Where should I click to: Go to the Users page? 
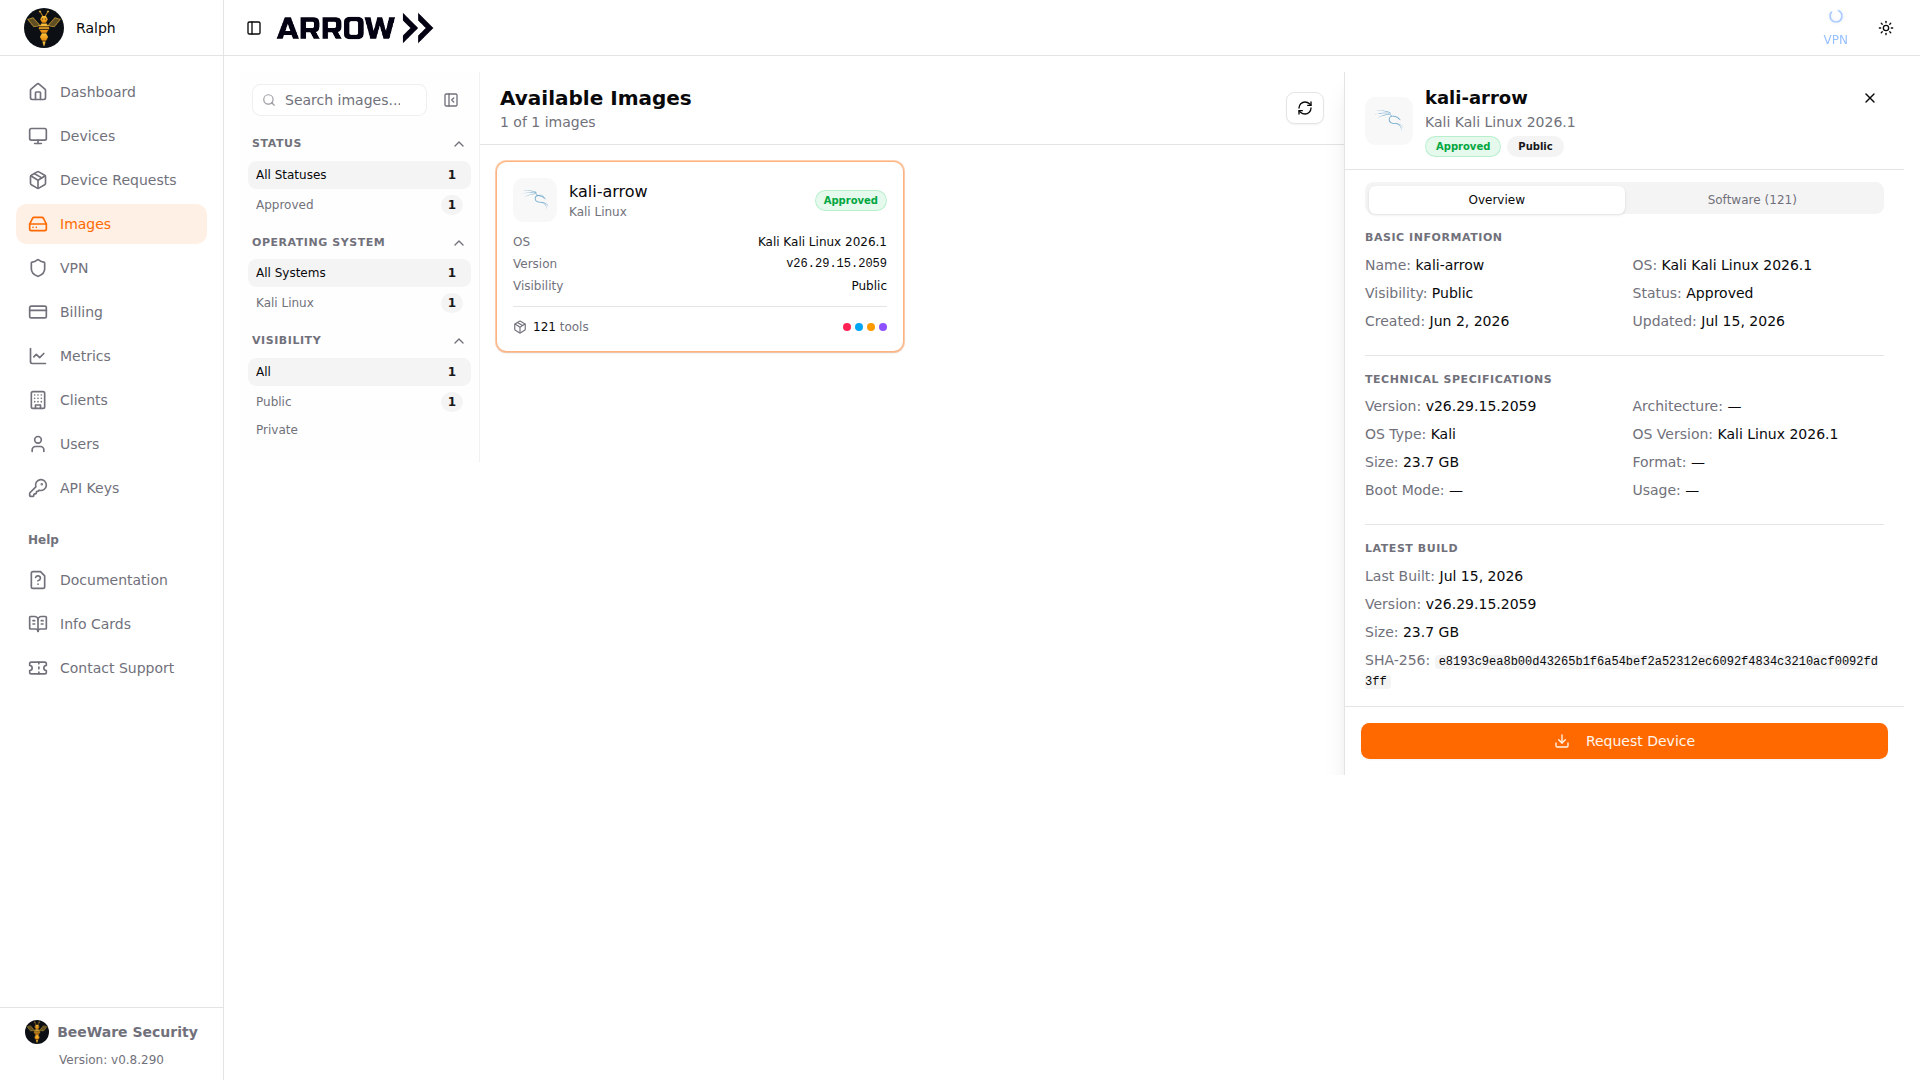click(x=111, y=444)
